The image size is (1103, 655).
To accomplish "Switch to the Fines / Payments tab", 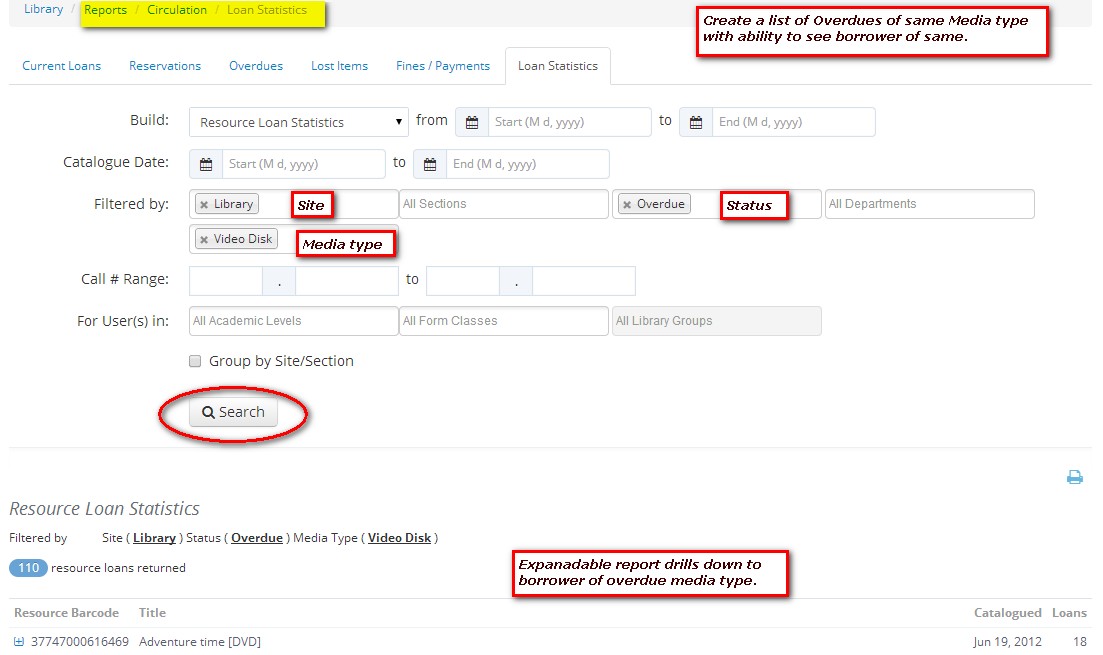I will point(443,66).
